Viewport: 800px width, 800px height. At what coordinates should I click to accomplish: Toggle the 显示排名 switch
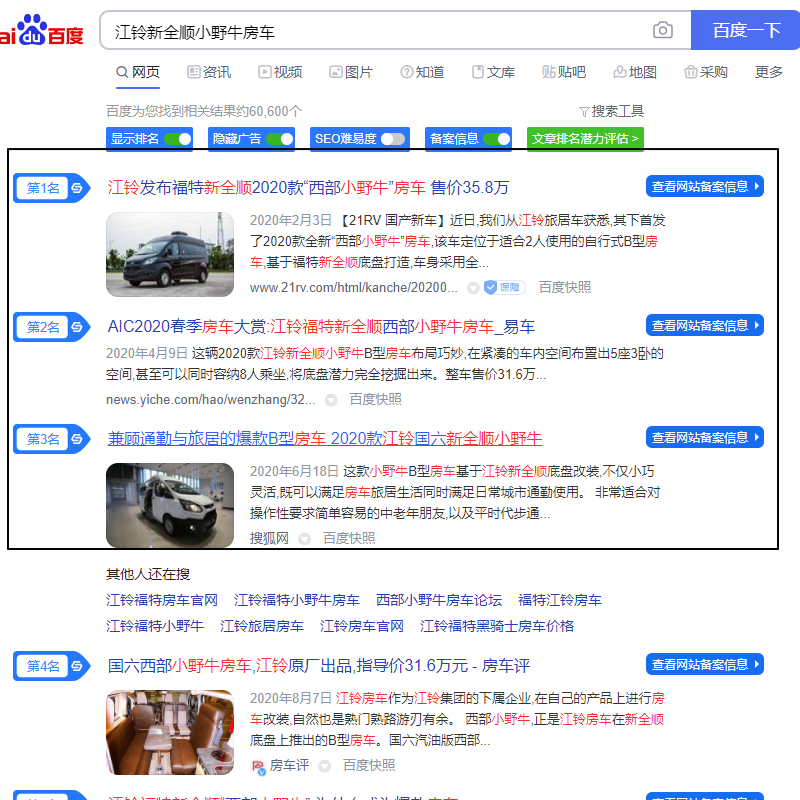click(x=178, y=139)
